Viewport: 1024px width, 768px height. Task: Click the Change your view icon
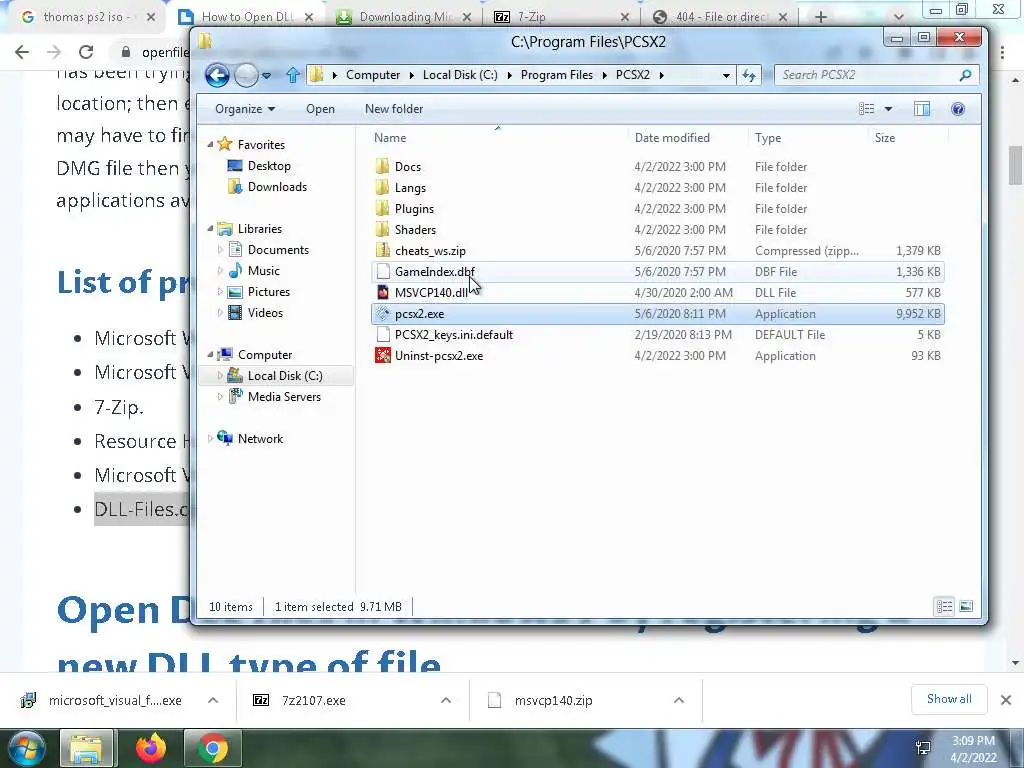[x=867, y=109]
